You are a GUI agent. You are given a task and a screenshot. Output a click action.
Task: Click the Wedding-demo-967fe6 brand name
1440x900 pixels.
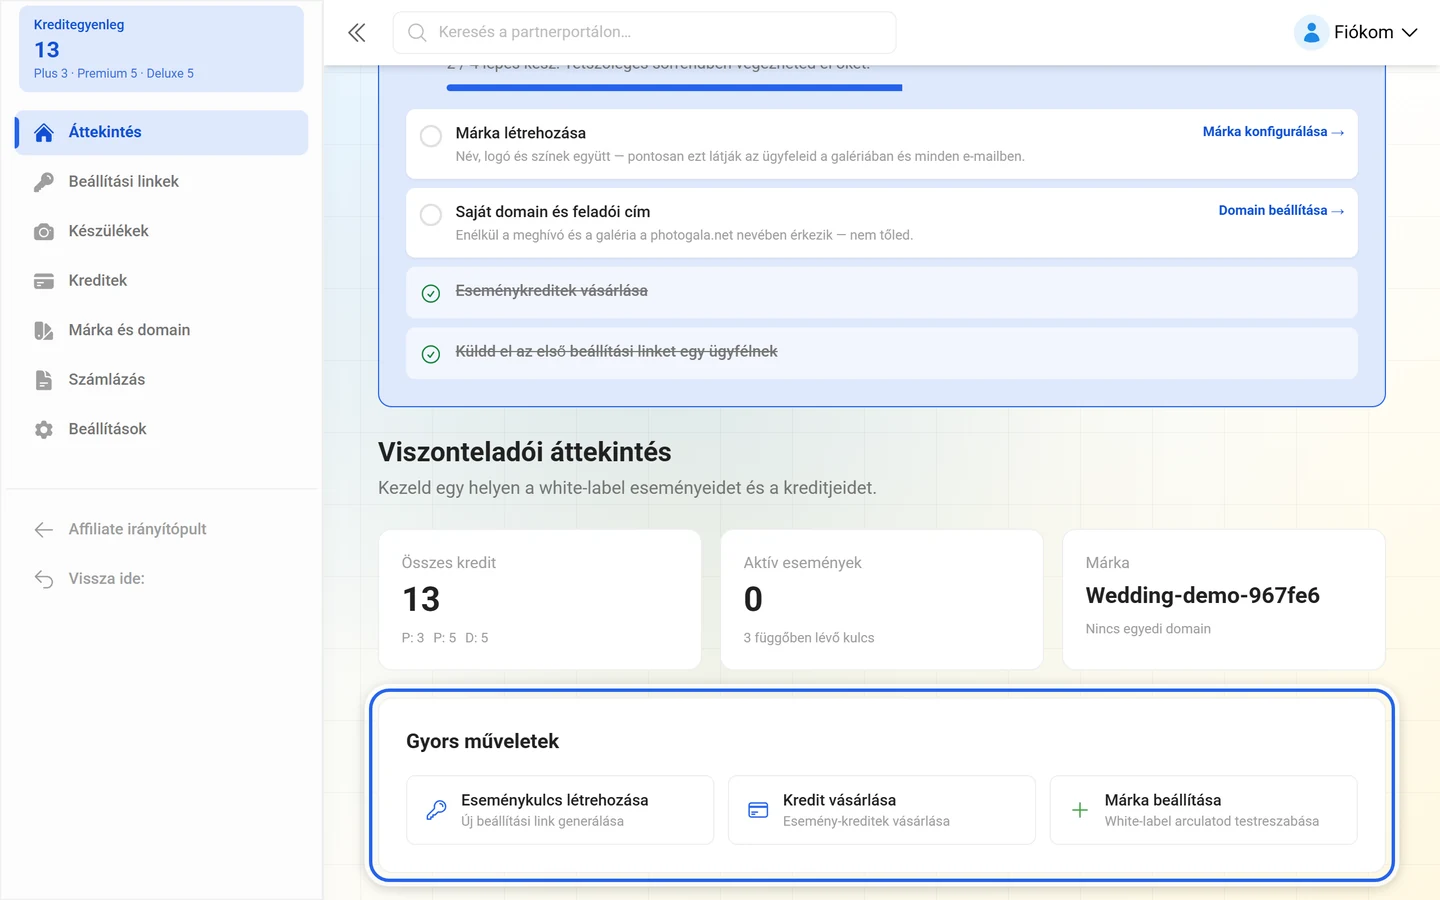click(x=1202, y=596)
